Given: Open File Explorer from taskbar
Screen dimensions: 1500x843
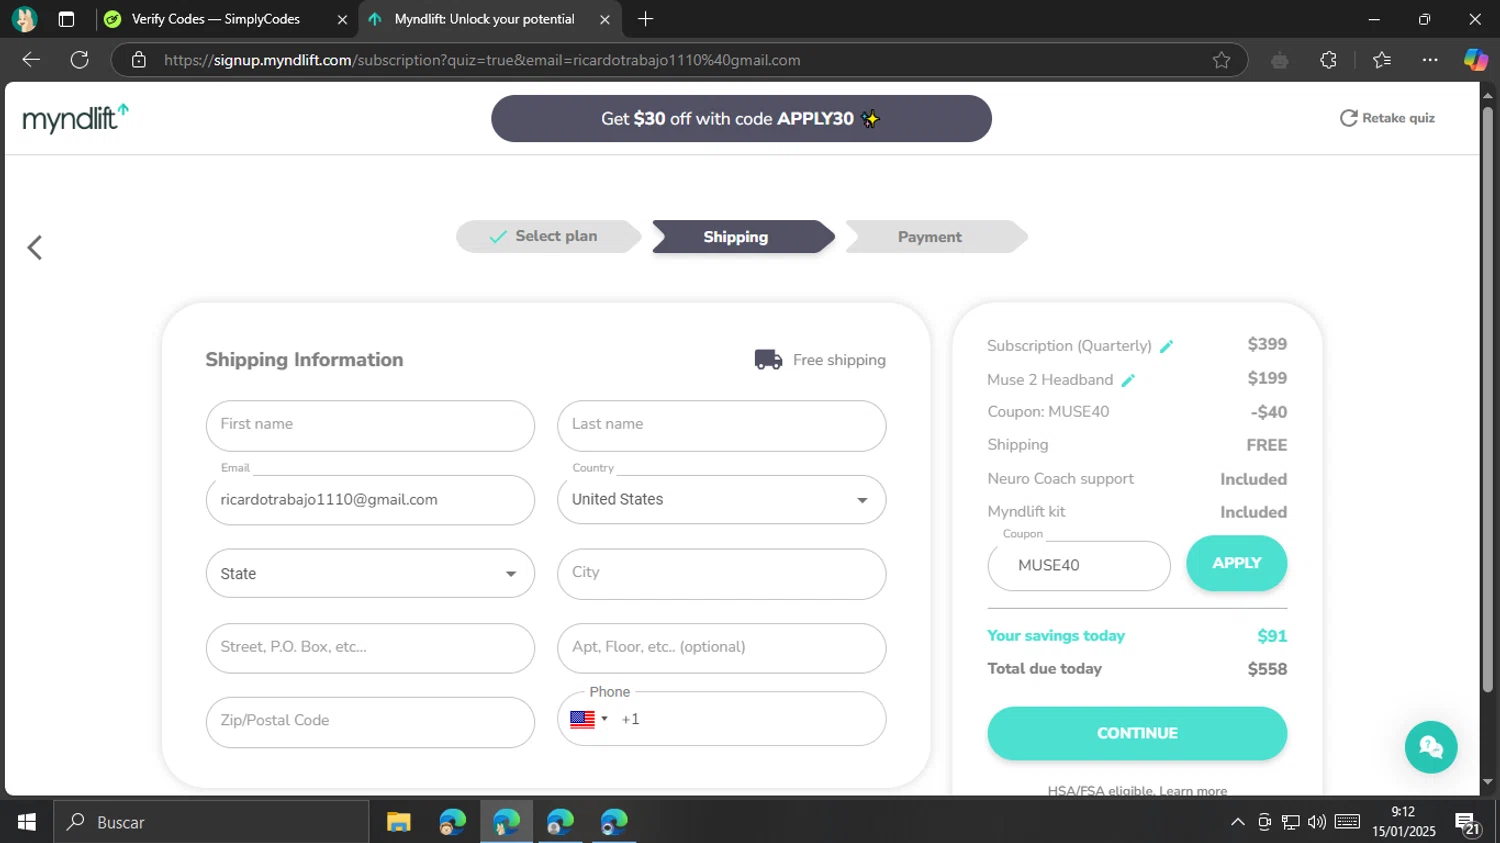Looking at the screenshot, I should coord(399,822).
